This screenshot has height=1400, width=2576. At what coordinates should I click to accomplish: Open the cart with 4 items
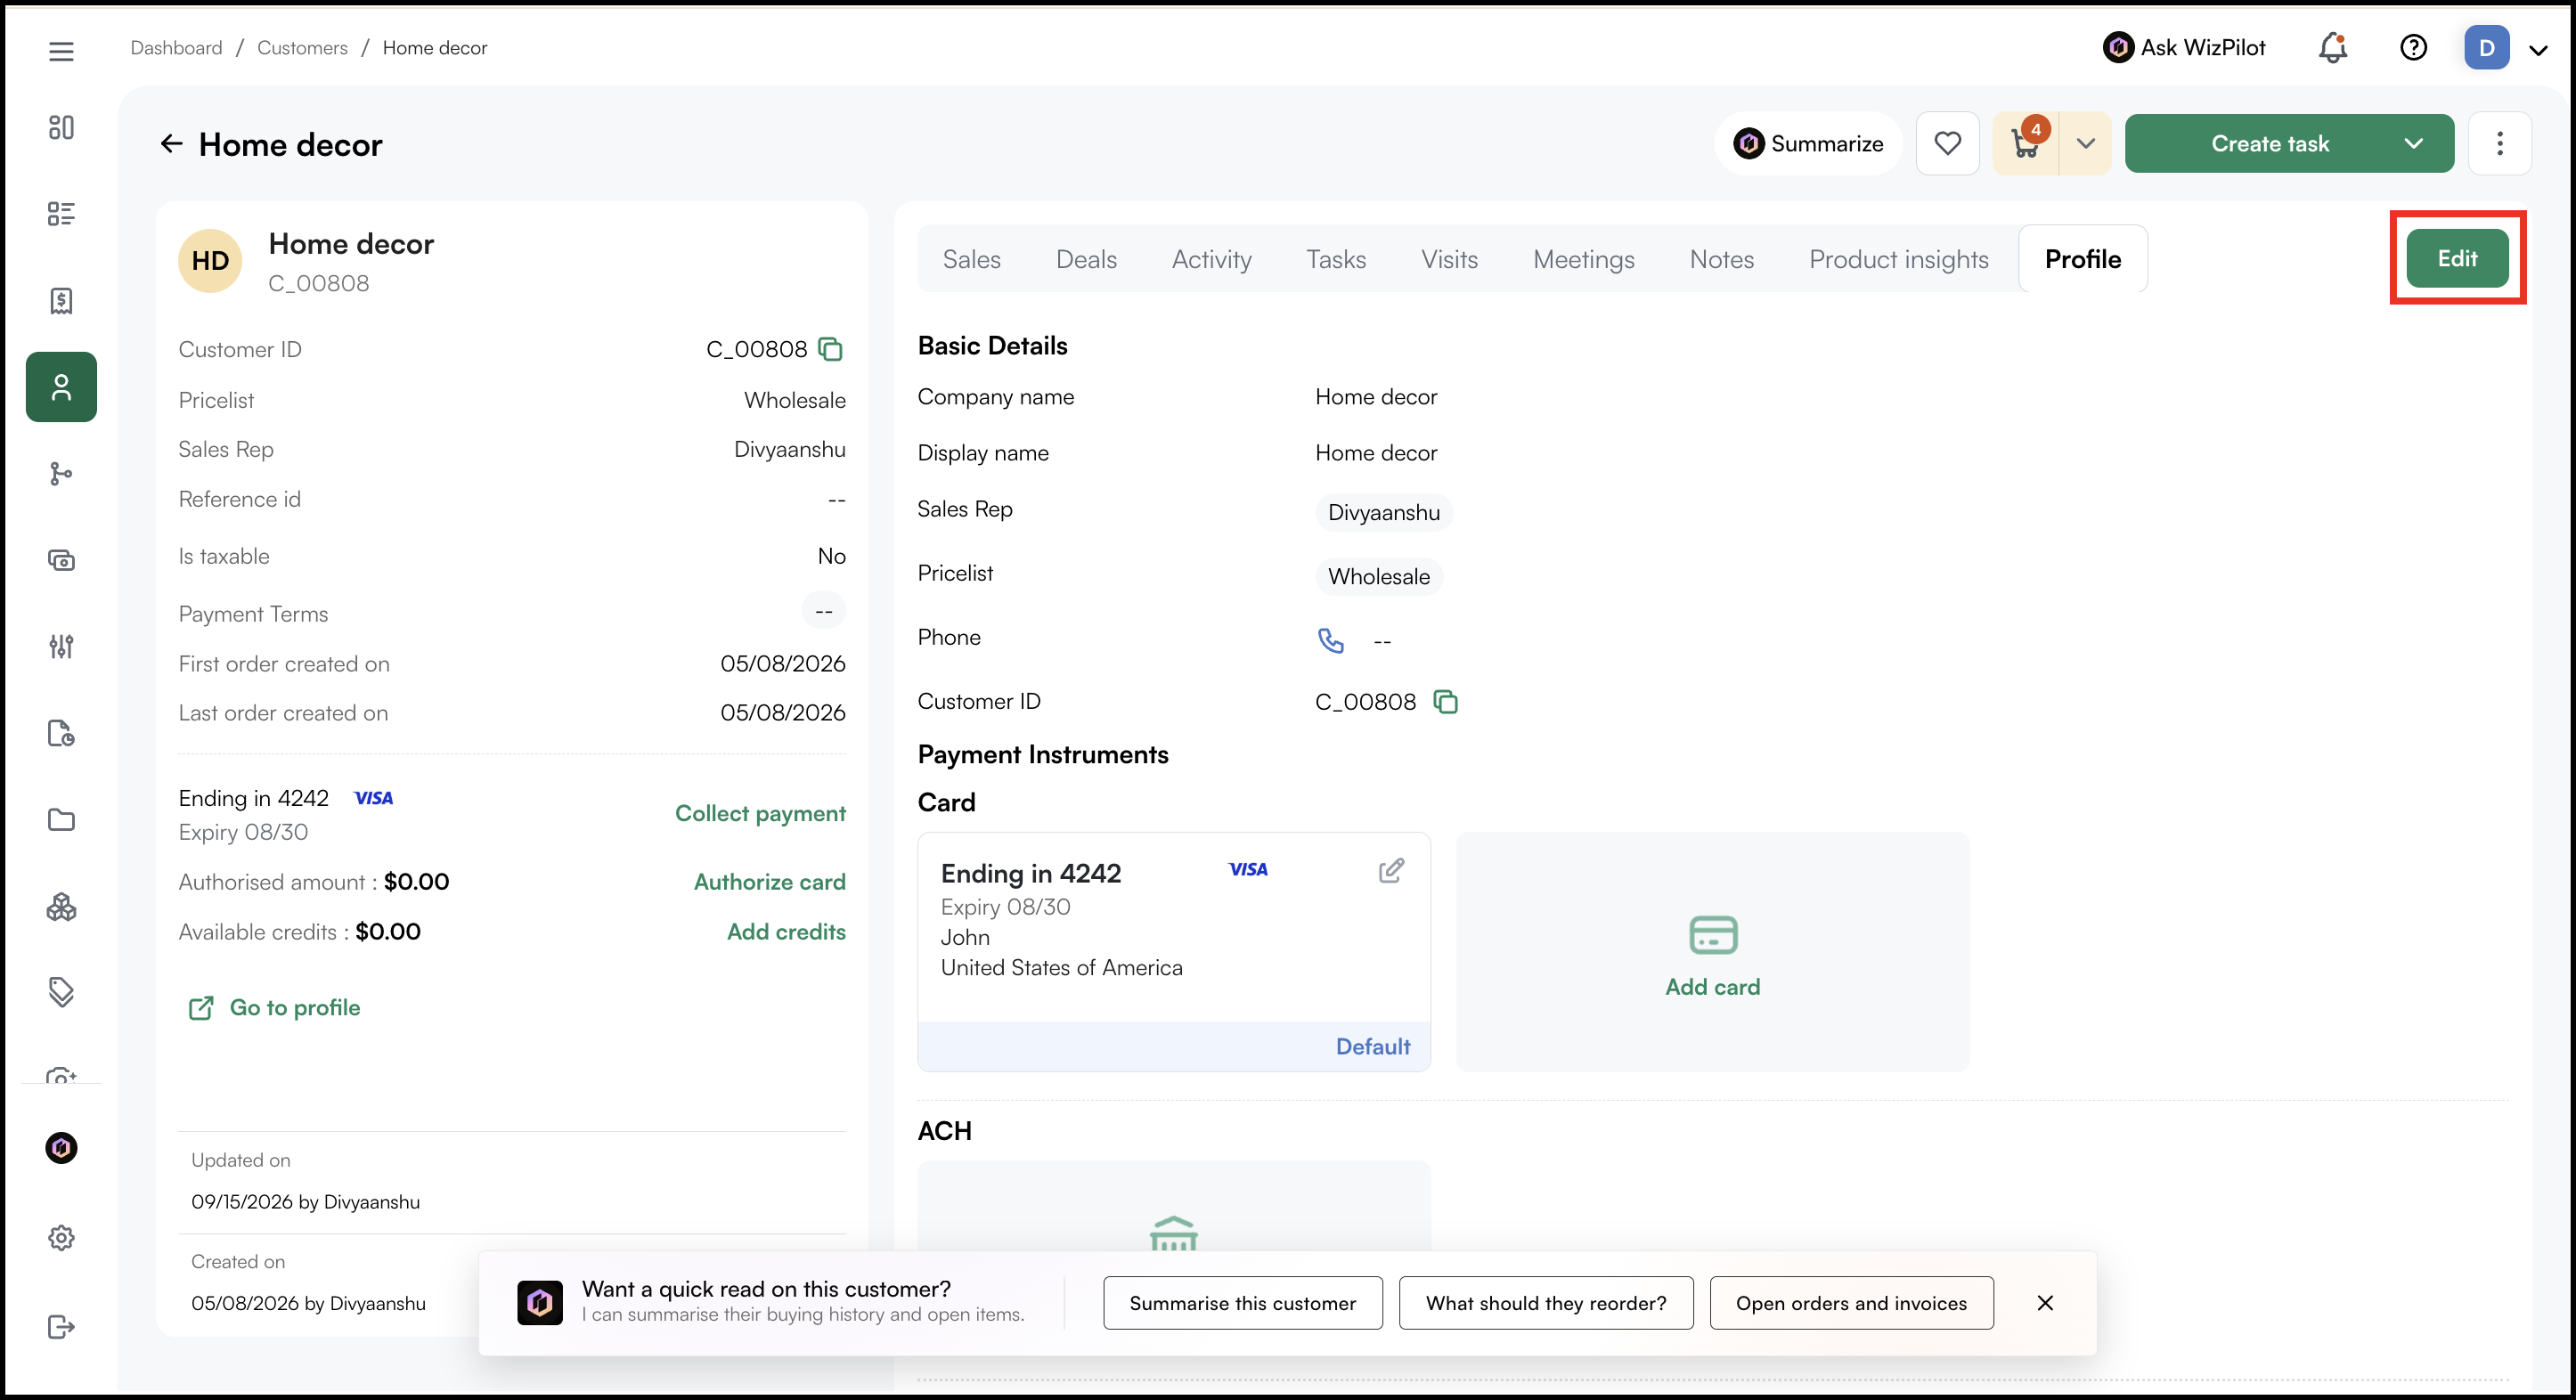[2027, 143]
